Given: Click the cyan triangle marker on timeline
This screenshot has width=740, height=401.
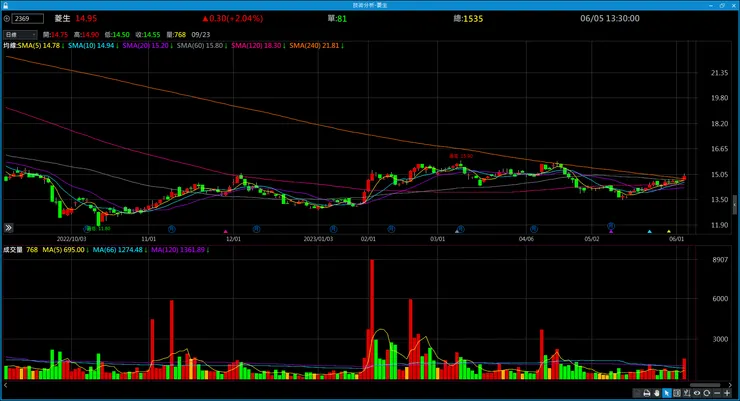Looking at the screenshot, I should click(649, 231).
